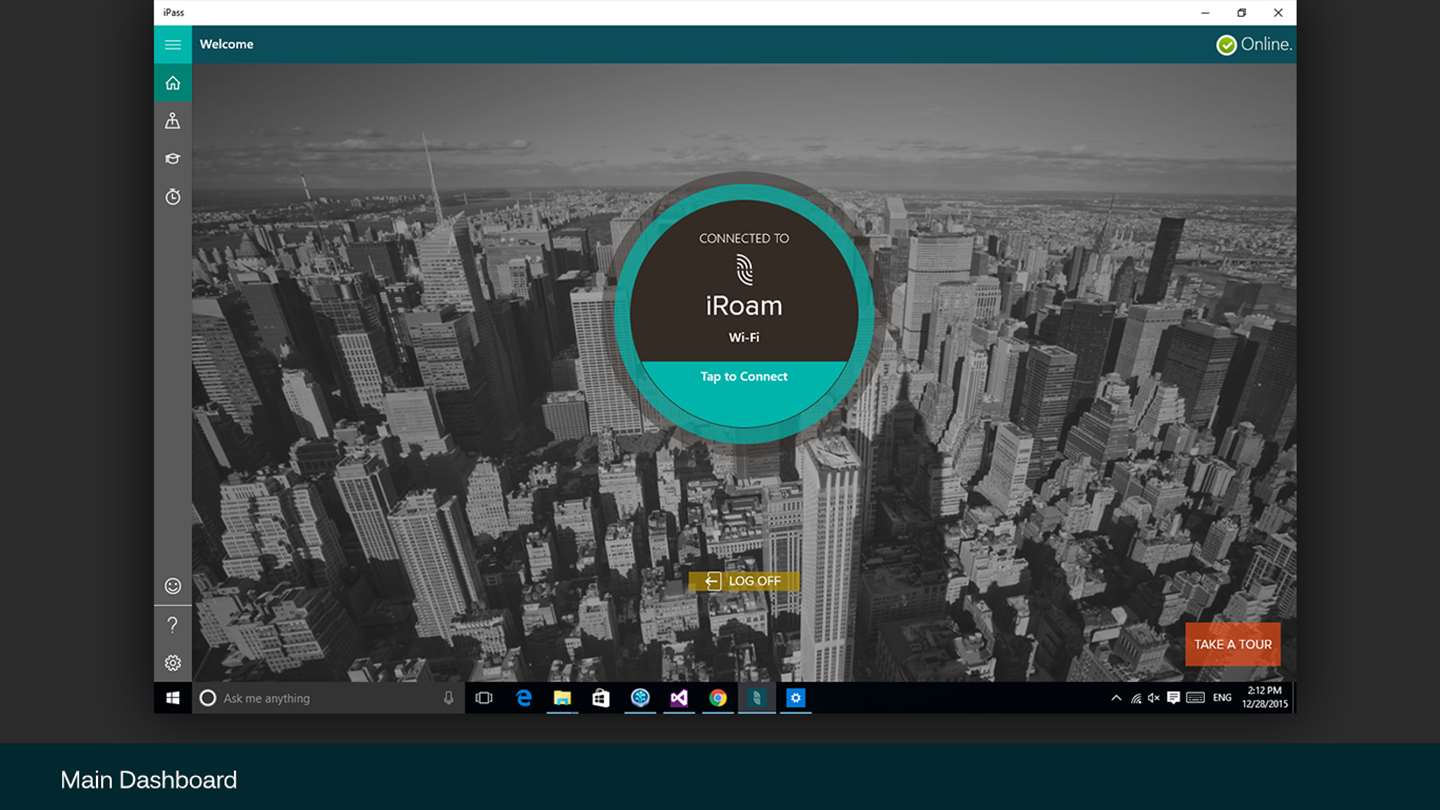Open the touch keyboard tray icon
The width and height of the screenshot is (1440, 810).
pyautogui.click(x=1195, y=698)
